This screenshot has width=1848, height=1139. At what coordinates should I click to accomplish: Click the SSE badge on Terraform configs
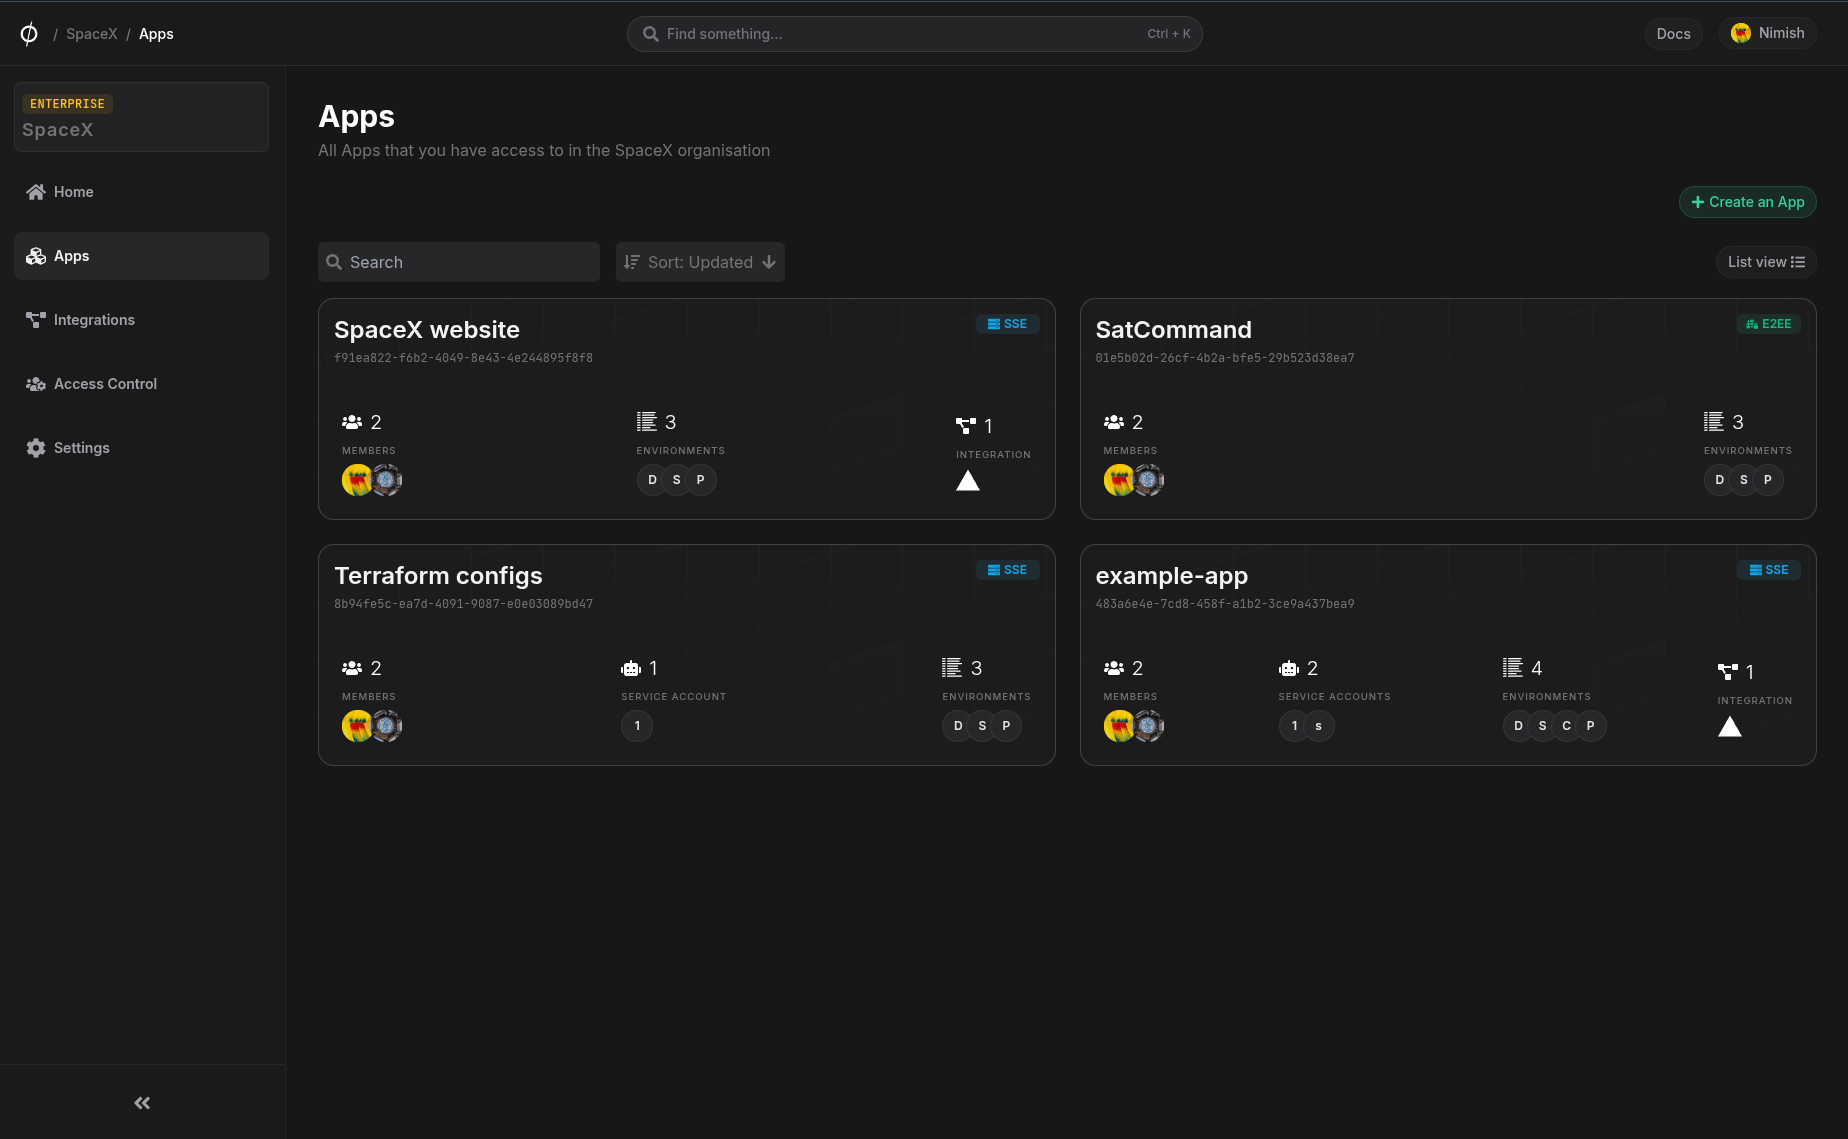tap(1007, 570)
